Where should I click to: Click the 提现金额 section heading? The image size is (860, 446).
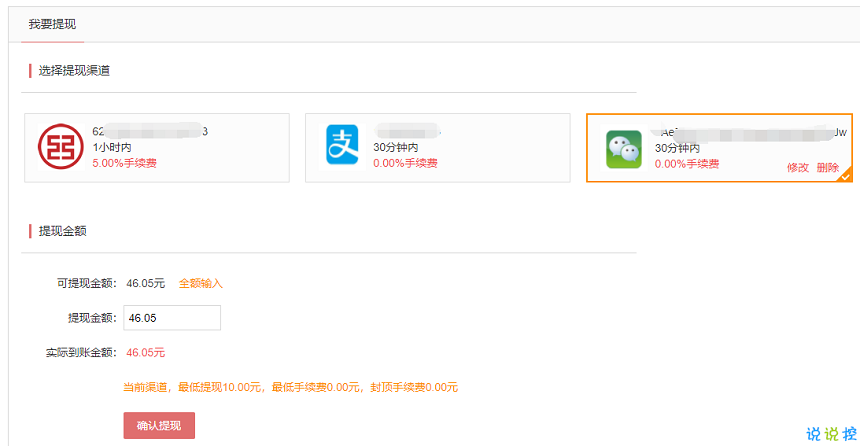click(x=63, y=231)
